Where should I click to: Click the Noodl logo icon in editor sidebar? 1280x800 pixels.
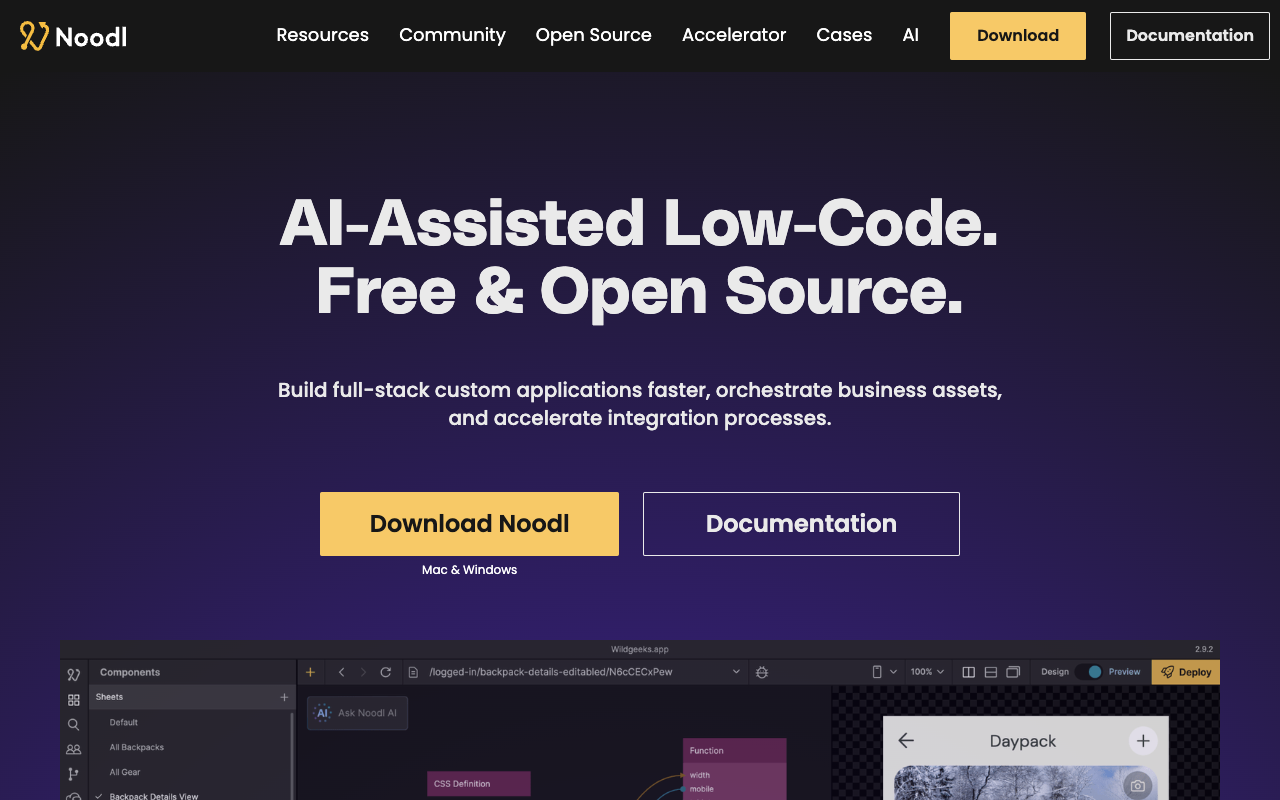click(x=73, y=674)
